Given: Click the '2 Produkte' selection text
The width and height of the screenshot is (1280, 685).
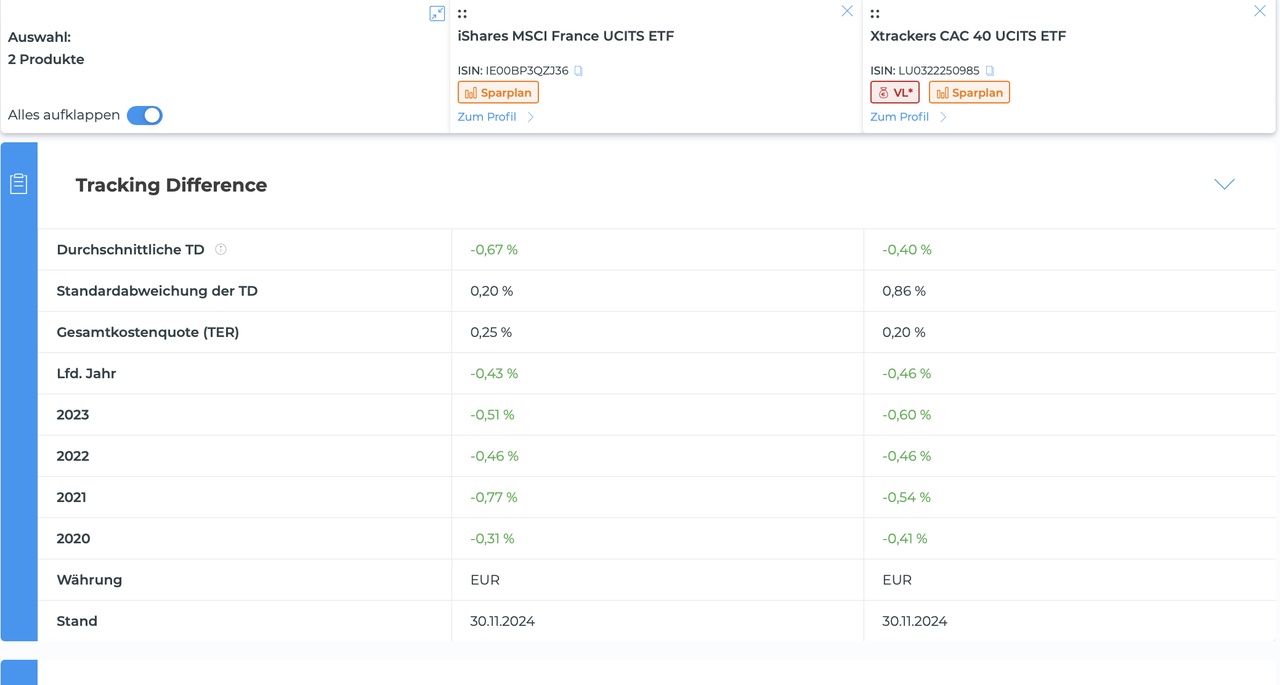Looking at the screenshot, I should (46, 59).
